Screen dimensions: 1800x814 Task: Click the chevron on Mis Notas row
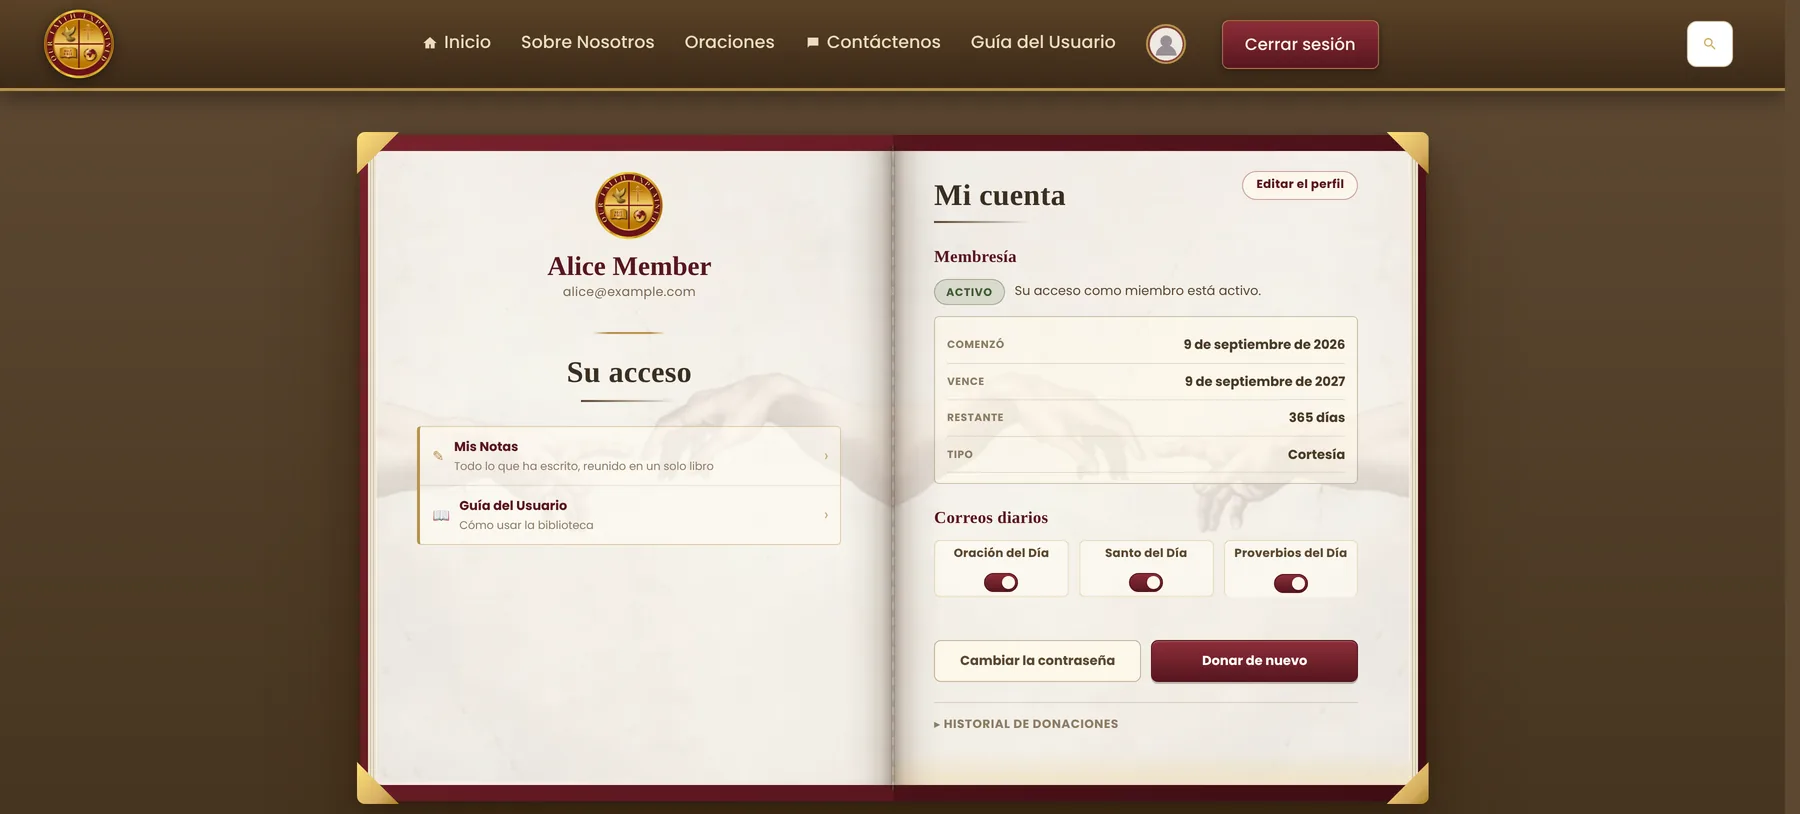click(826, 456)
